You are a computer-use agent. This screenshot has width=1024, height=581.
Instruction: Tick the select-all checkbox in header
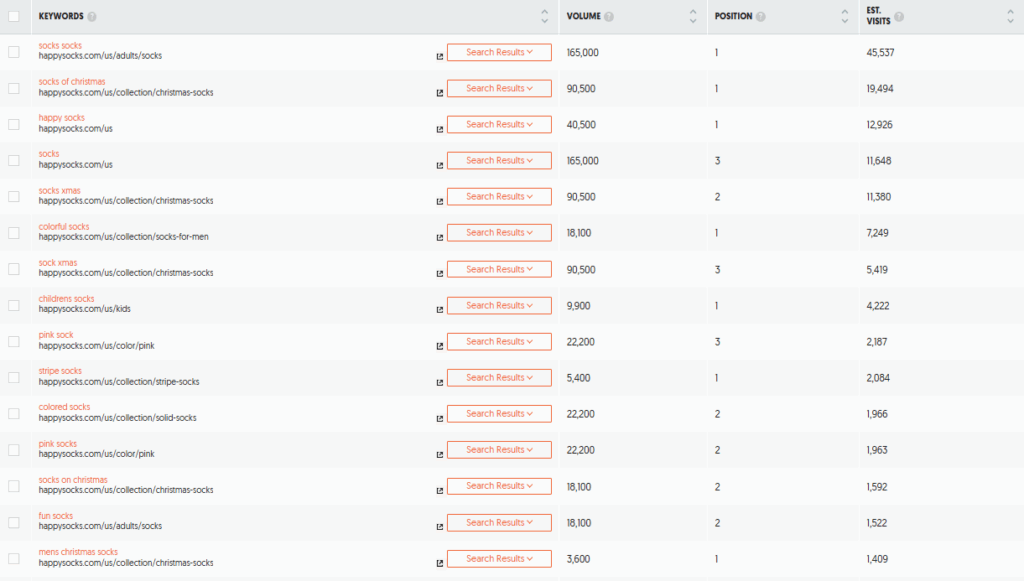(x=14, y=16)
